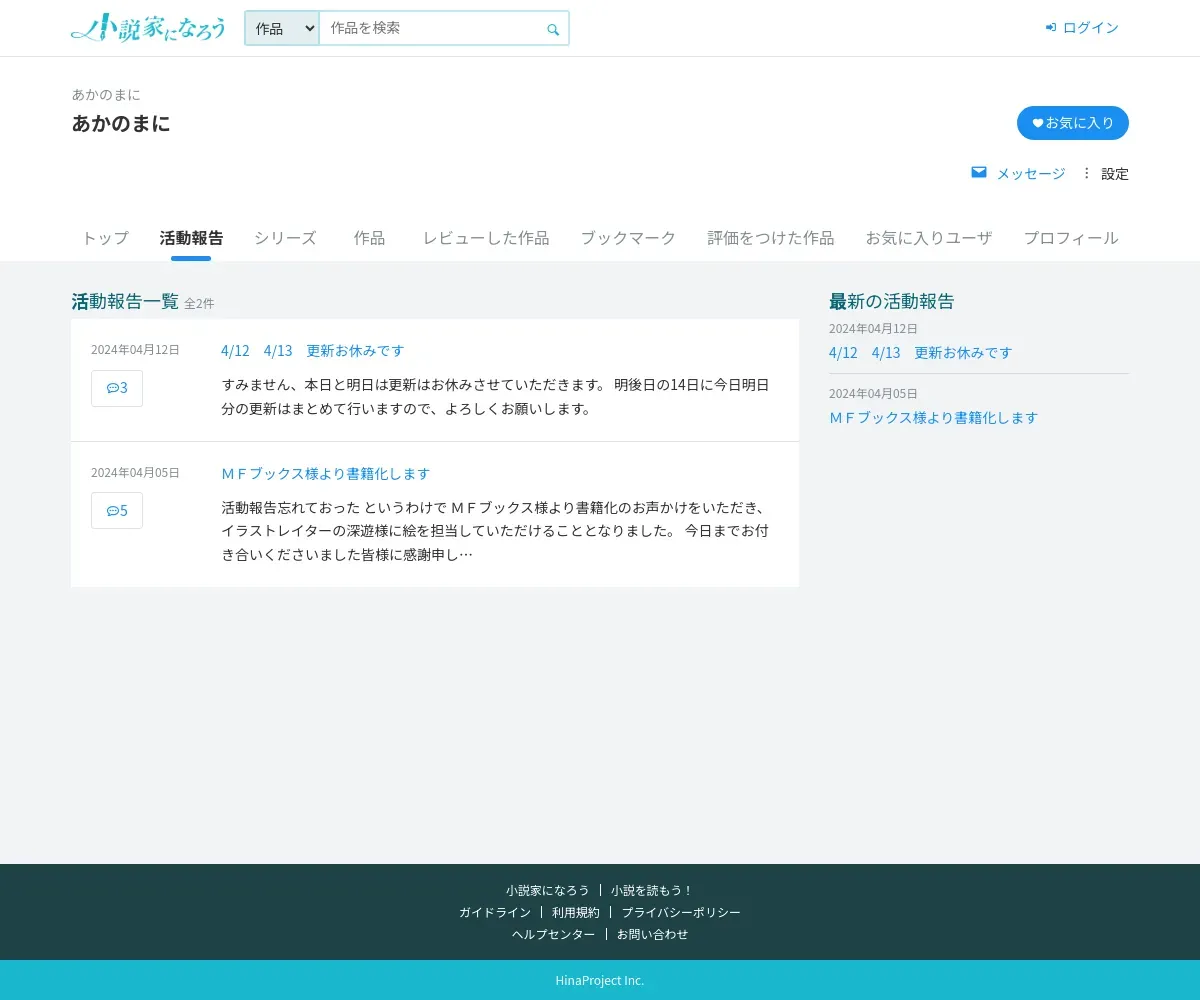The height and width of the screenshot is (1000, 1200).
Task: Click the ログイン link with icon
Action: pyautogui.click(x=1082, y=28)
